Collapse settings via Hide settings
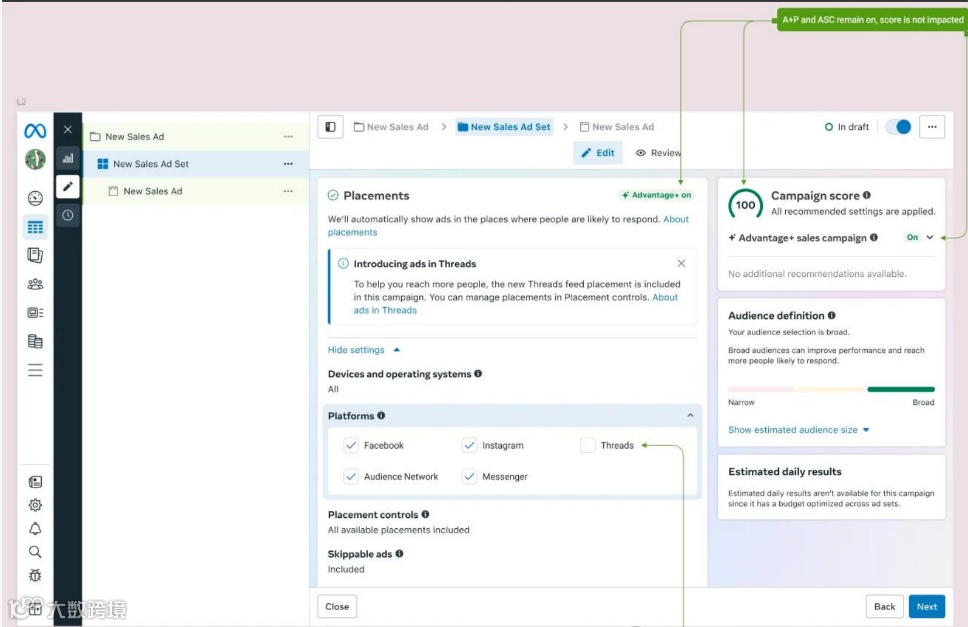This screenshot has height=627, width=968. click(x=364, y=350)
